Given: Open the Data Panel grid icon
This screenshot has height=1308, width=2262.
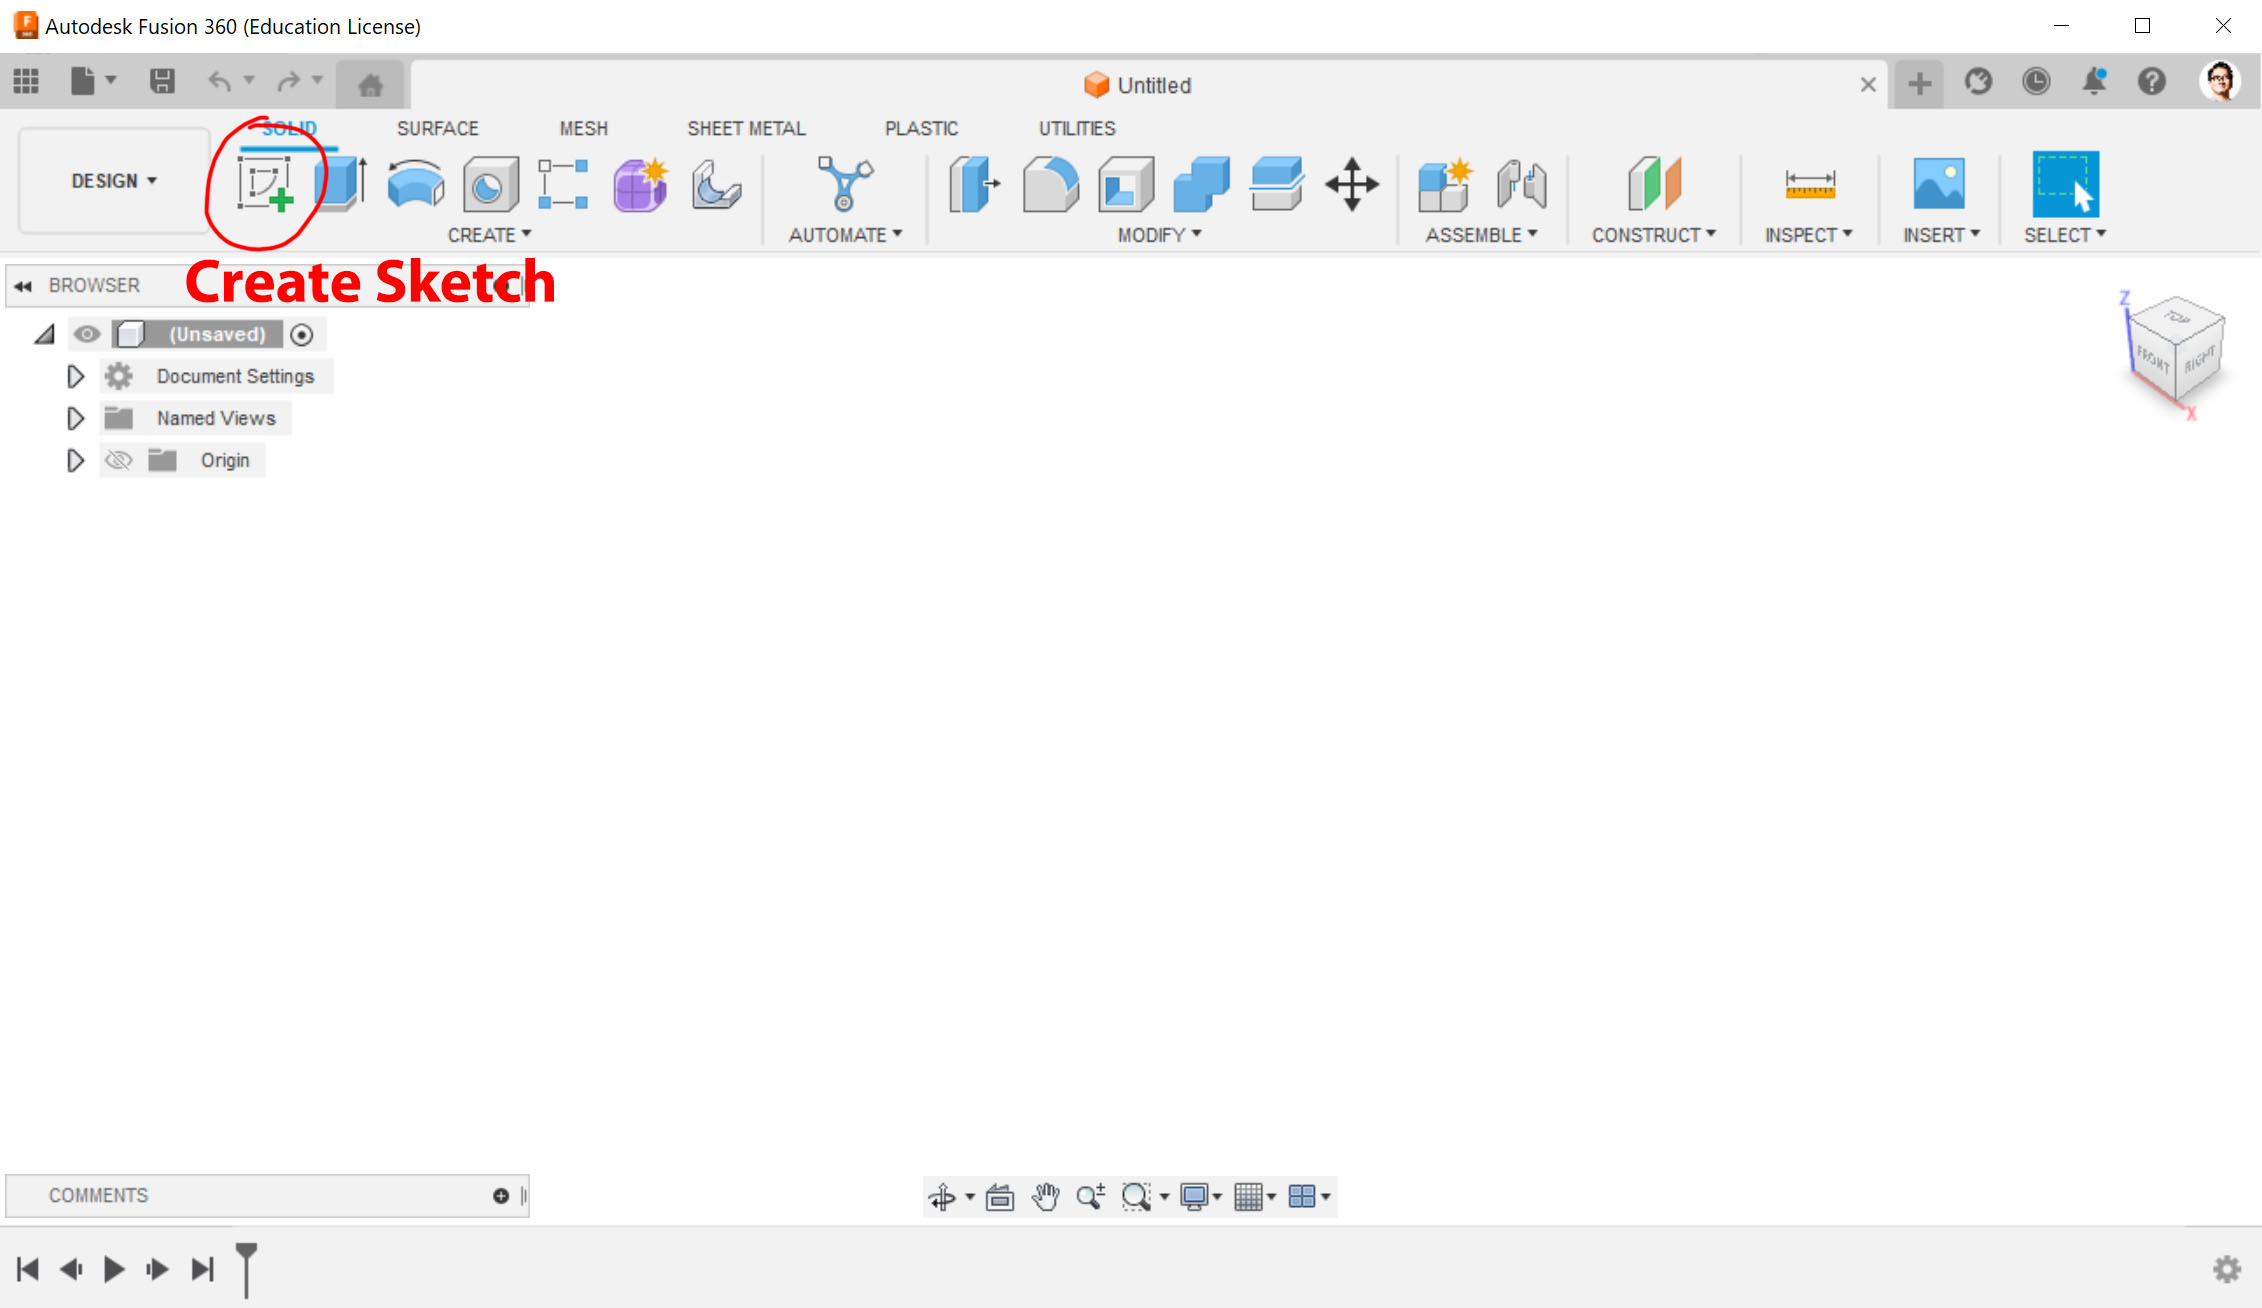Looking at the screenshot, I should click(x=26, y=81).
